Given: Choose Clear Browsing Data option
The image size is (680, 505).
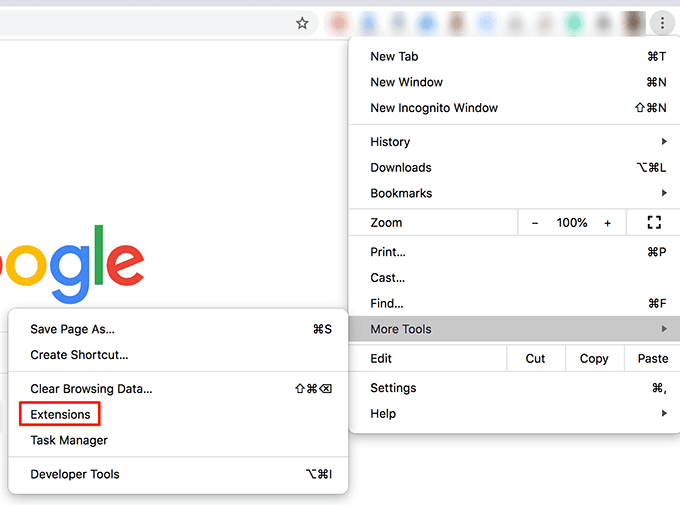Looking at the screenshot, I should [x=91, y=388].
